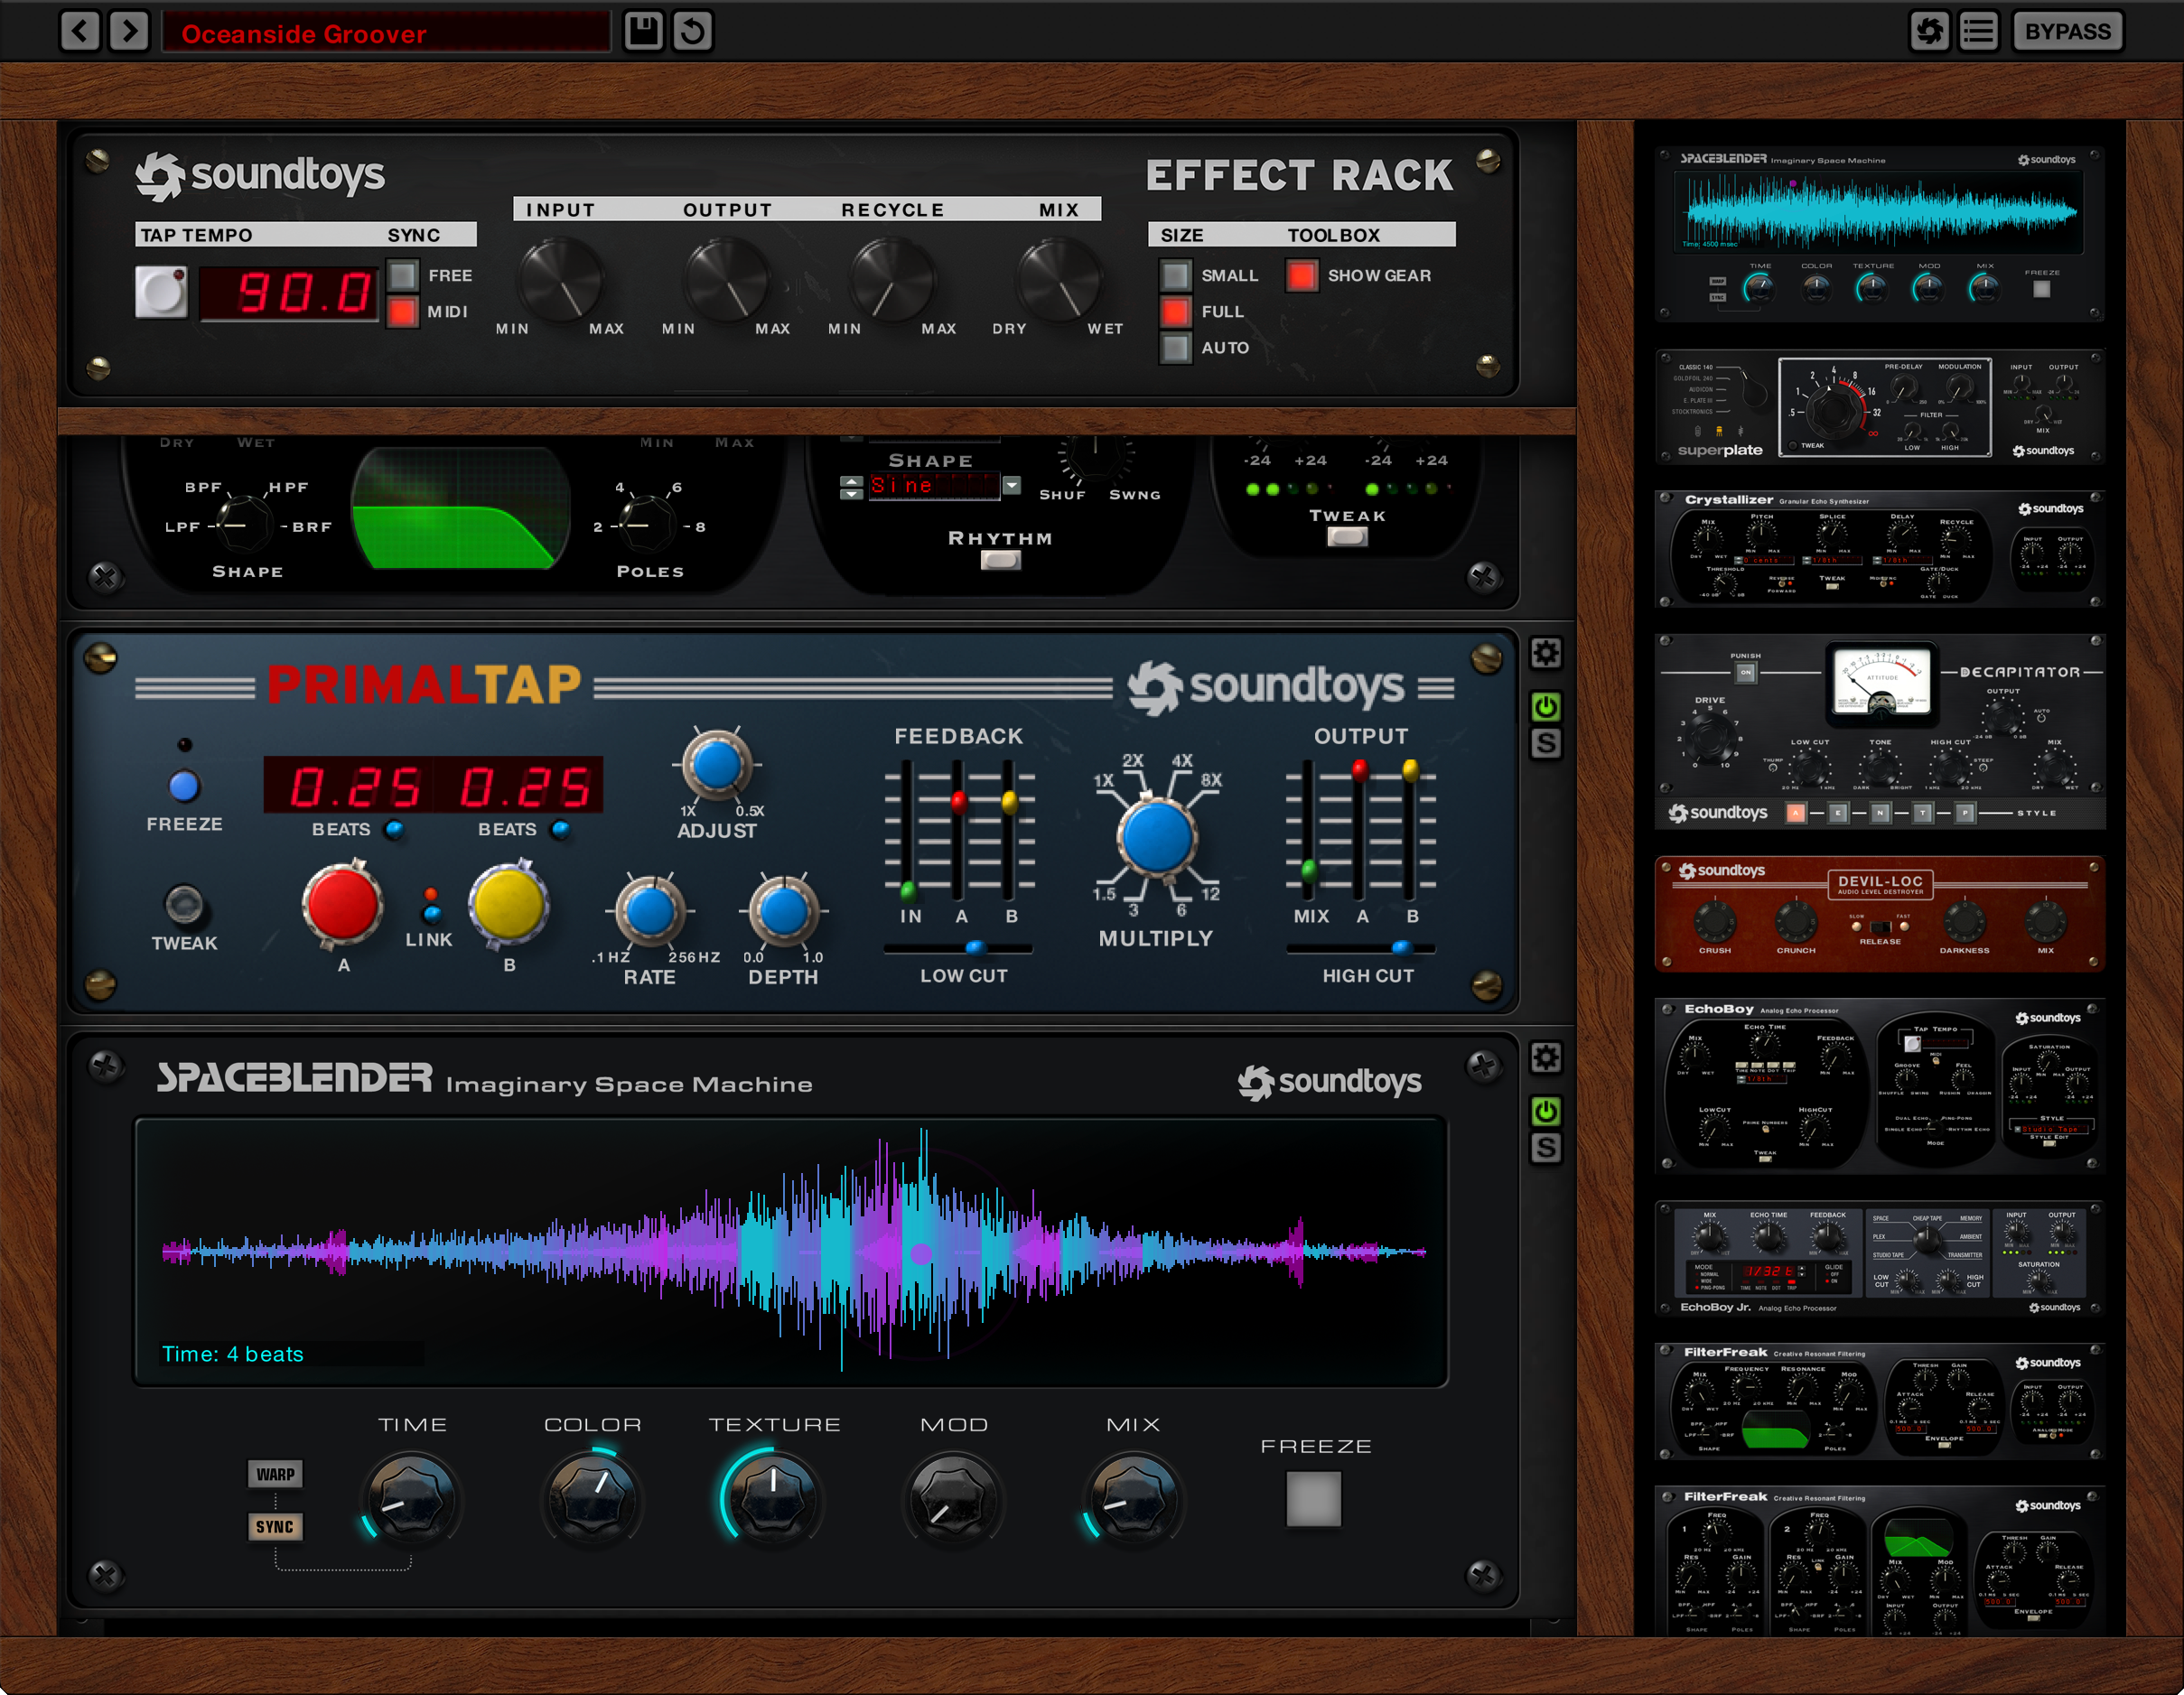Image resolution: width=2184 pixels, height=1695 pixels.
Task: Open the Sine rhythm shape dropdown
Action: (1012, 486)
